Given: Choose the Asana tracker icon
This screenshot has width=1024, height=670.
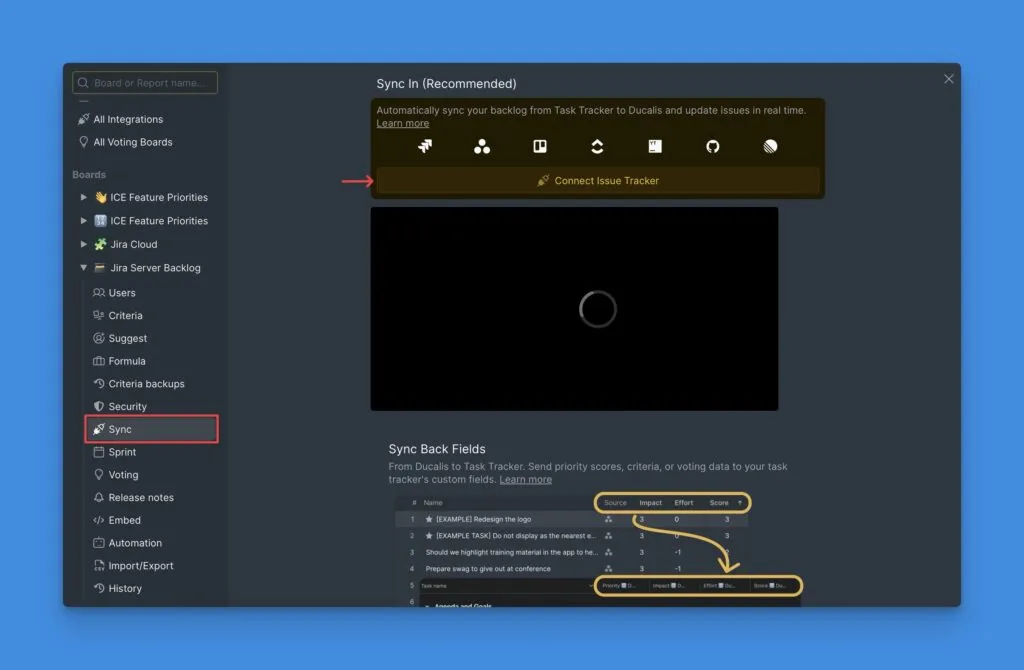Looking at the screenshot, I should coord(482,146).
